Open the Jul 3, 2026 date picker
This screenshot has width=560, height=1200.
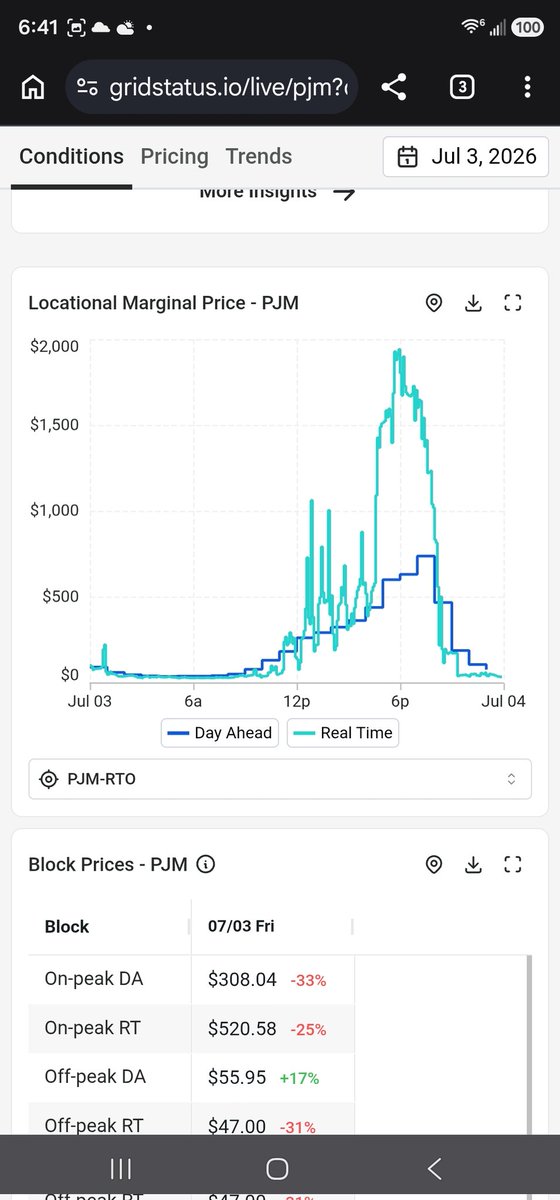click(466, 157)
